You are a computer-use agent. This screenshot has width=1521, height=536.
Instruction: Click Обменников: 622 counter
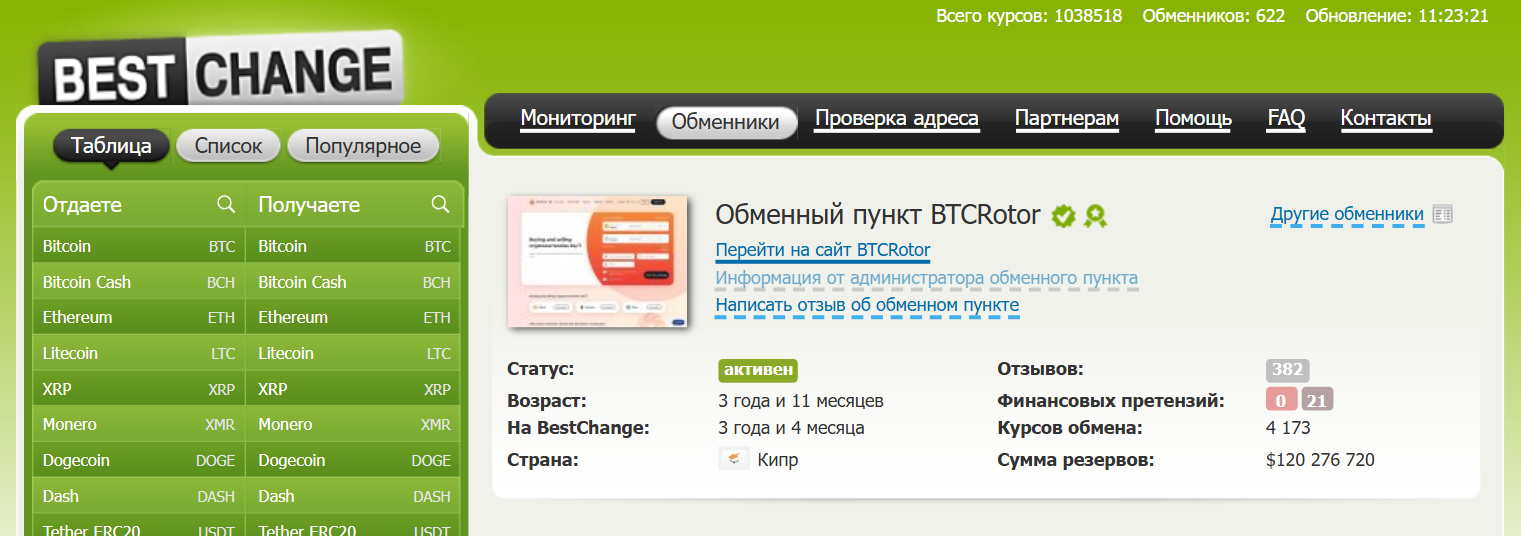pos(1213,16)
